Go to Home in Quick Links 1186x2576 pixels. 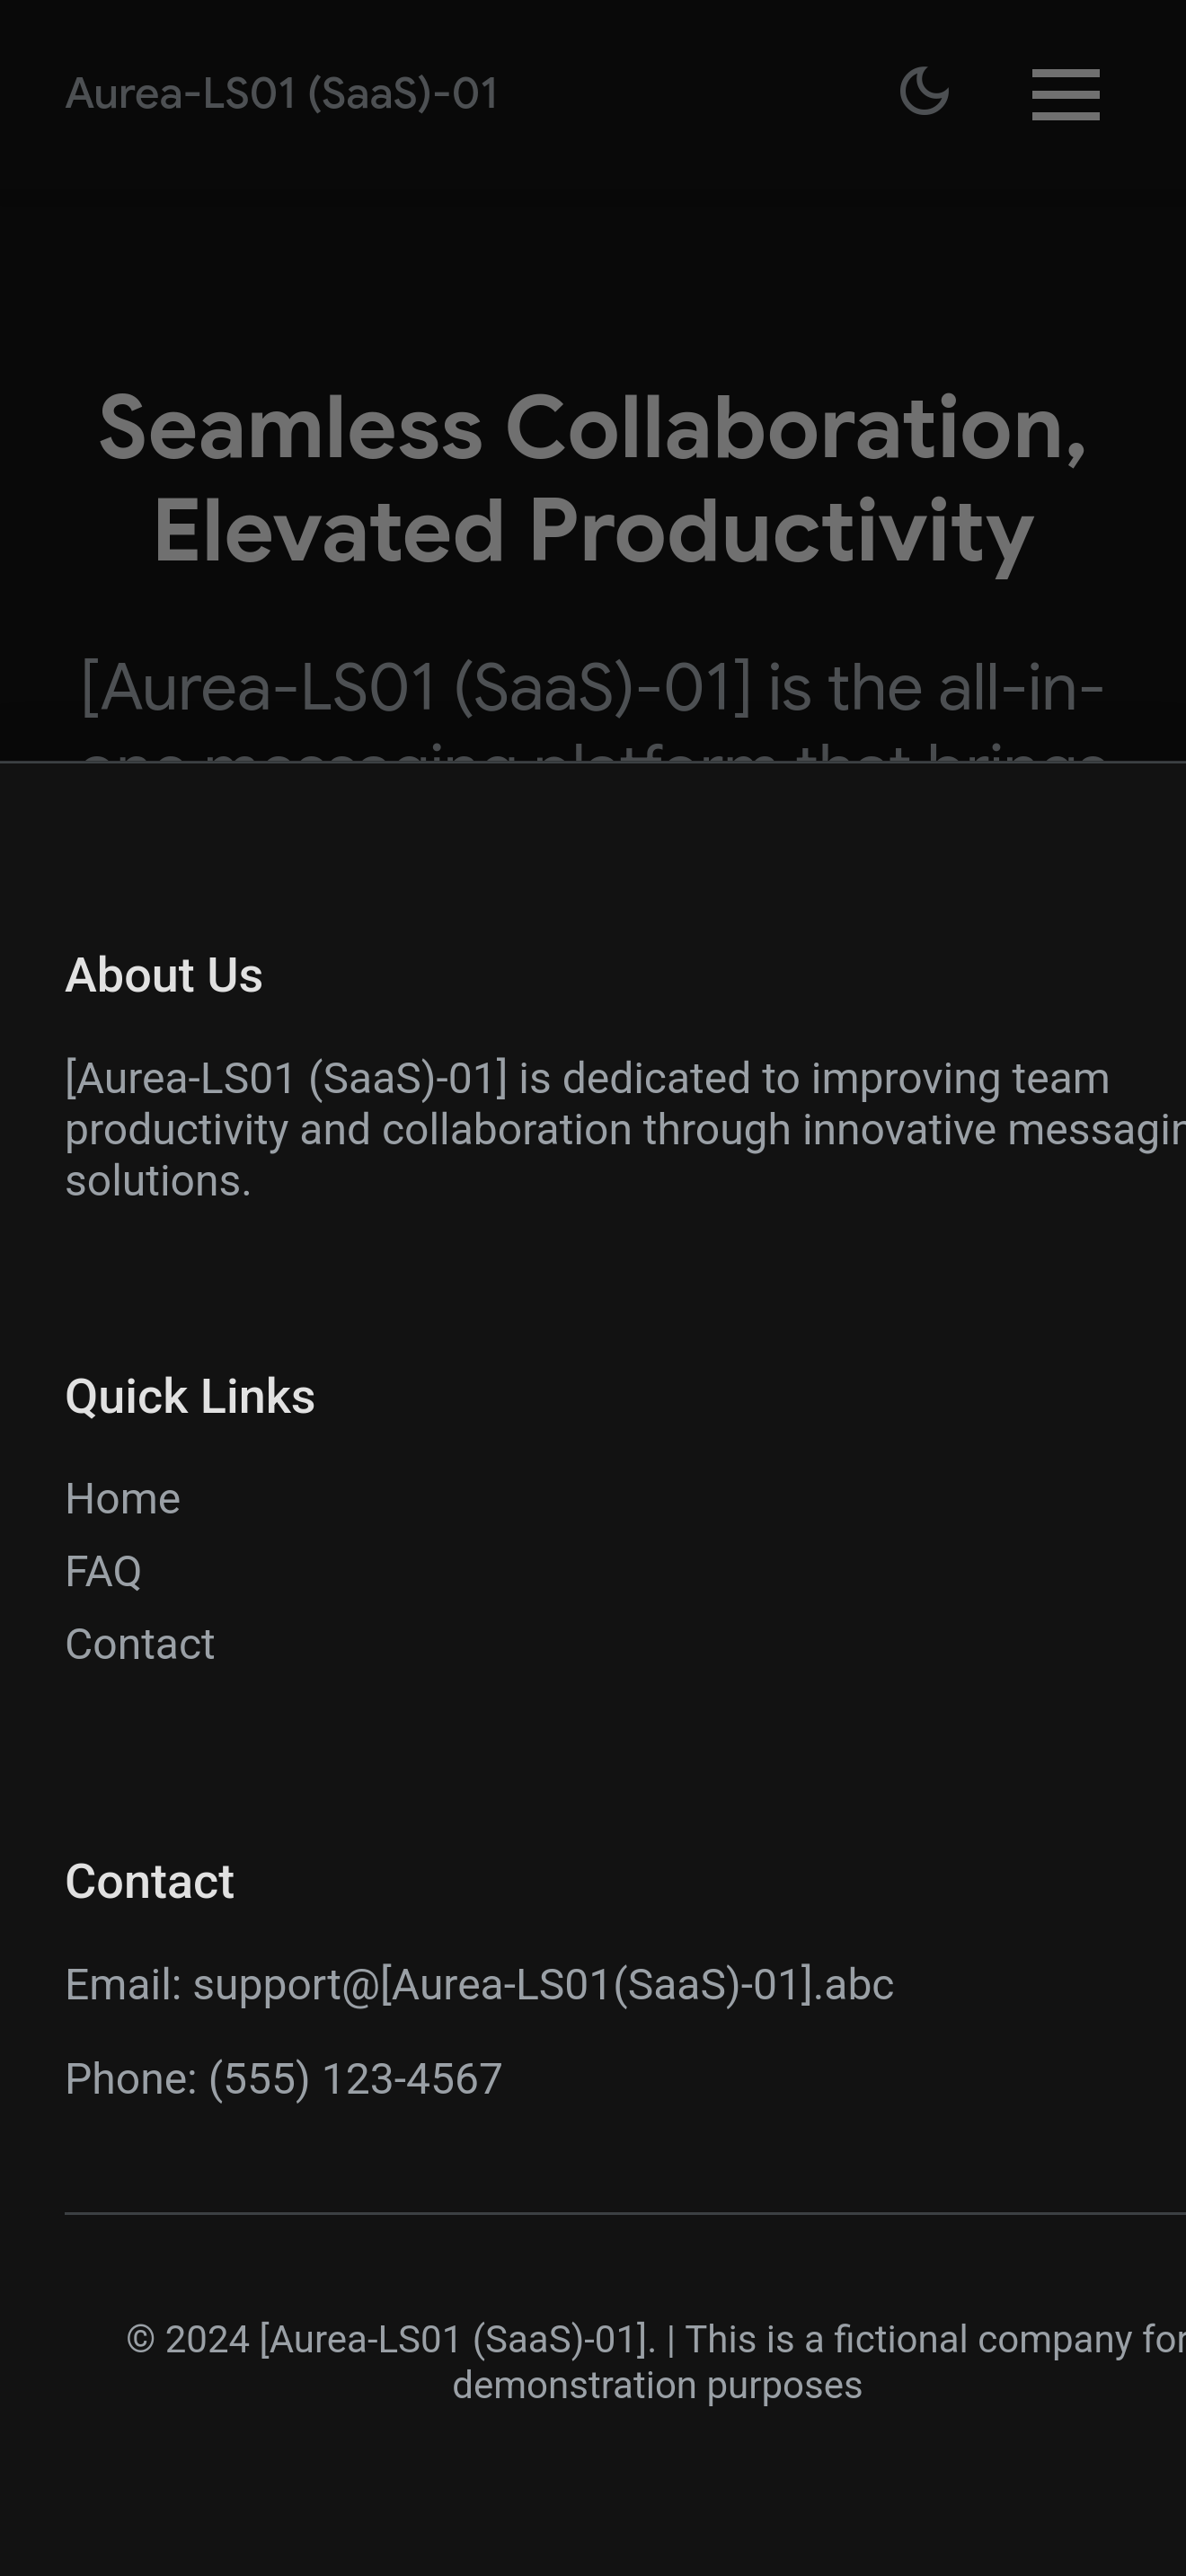coord(123,1498)
